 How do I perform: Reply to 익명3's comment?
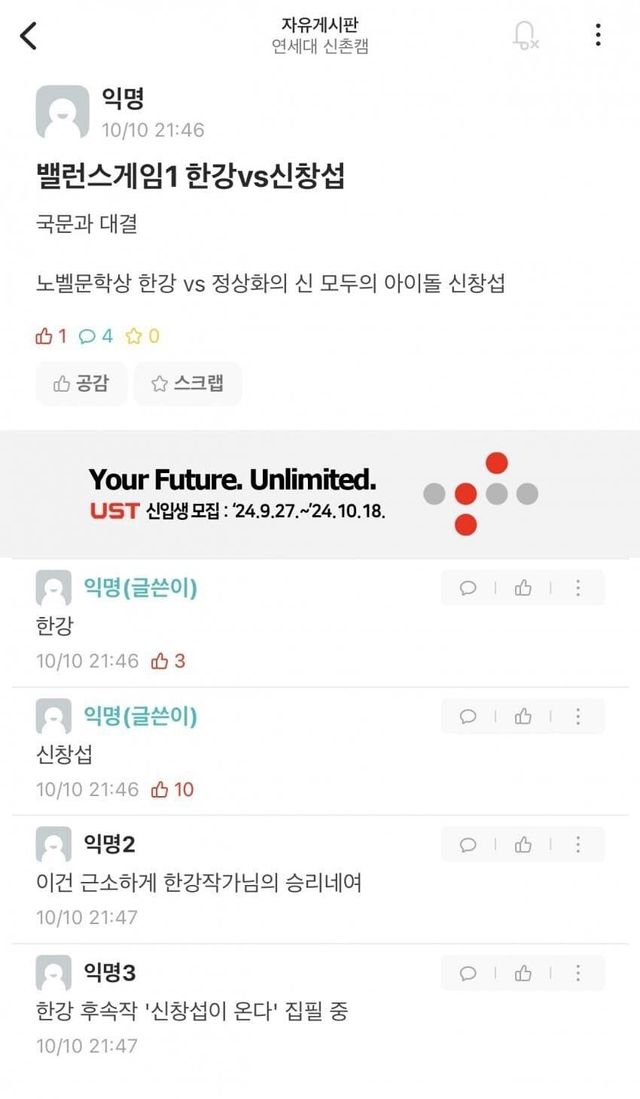(468, 973)
